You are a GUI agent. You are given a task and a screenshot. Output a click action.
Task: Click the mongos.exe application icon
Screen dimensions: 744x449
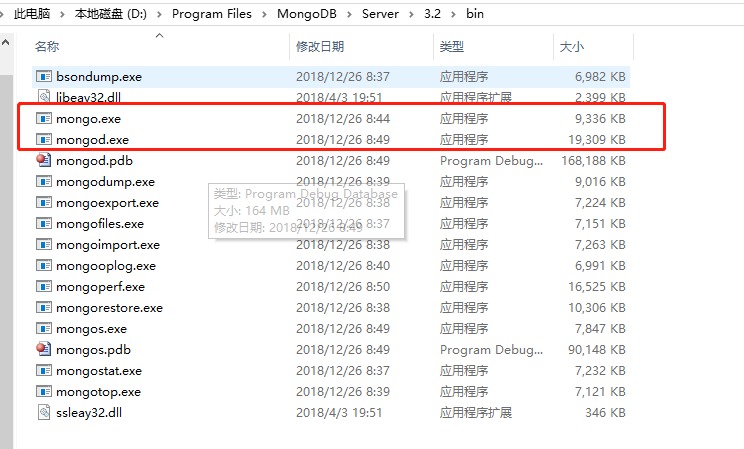tap(44, 328)
